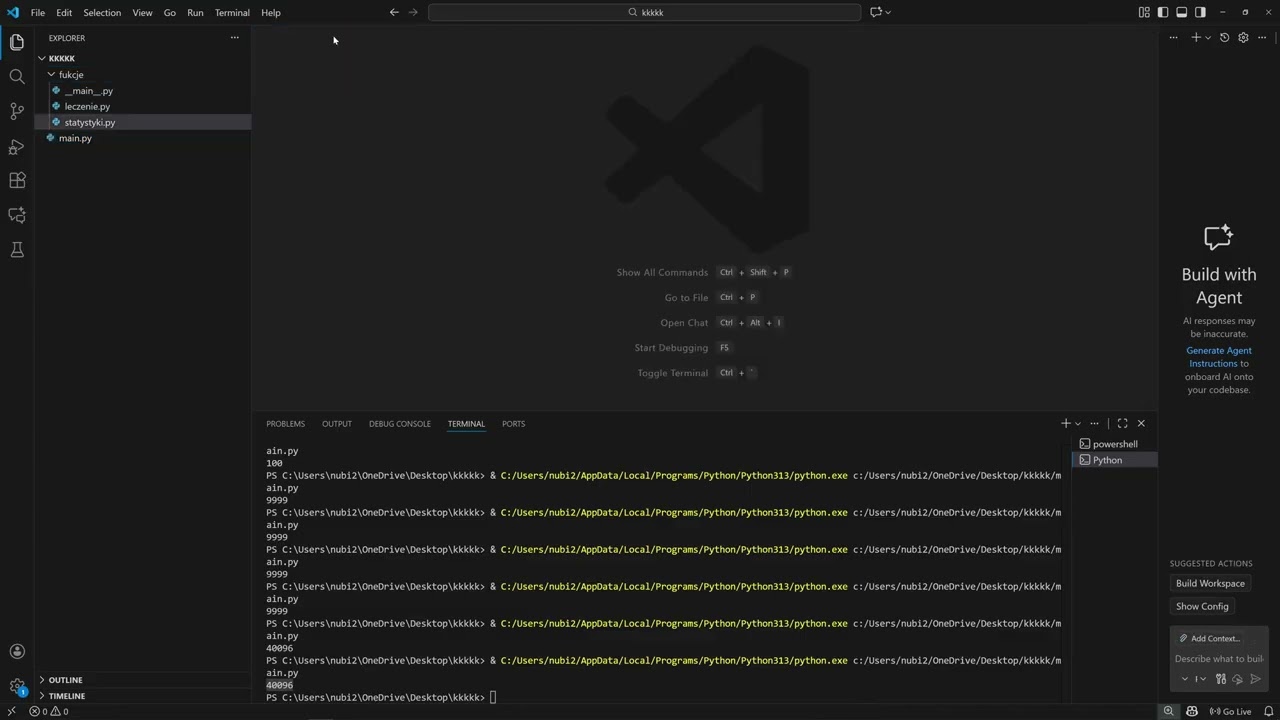The image size is (1280, 720).
Task: Switch to the Output tab
Action: [337, 424]
